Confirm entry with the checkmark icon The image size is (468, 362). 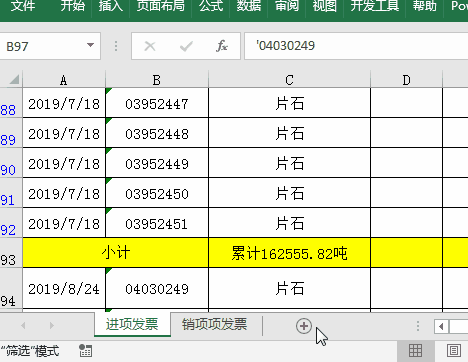[x=186, y=46]
